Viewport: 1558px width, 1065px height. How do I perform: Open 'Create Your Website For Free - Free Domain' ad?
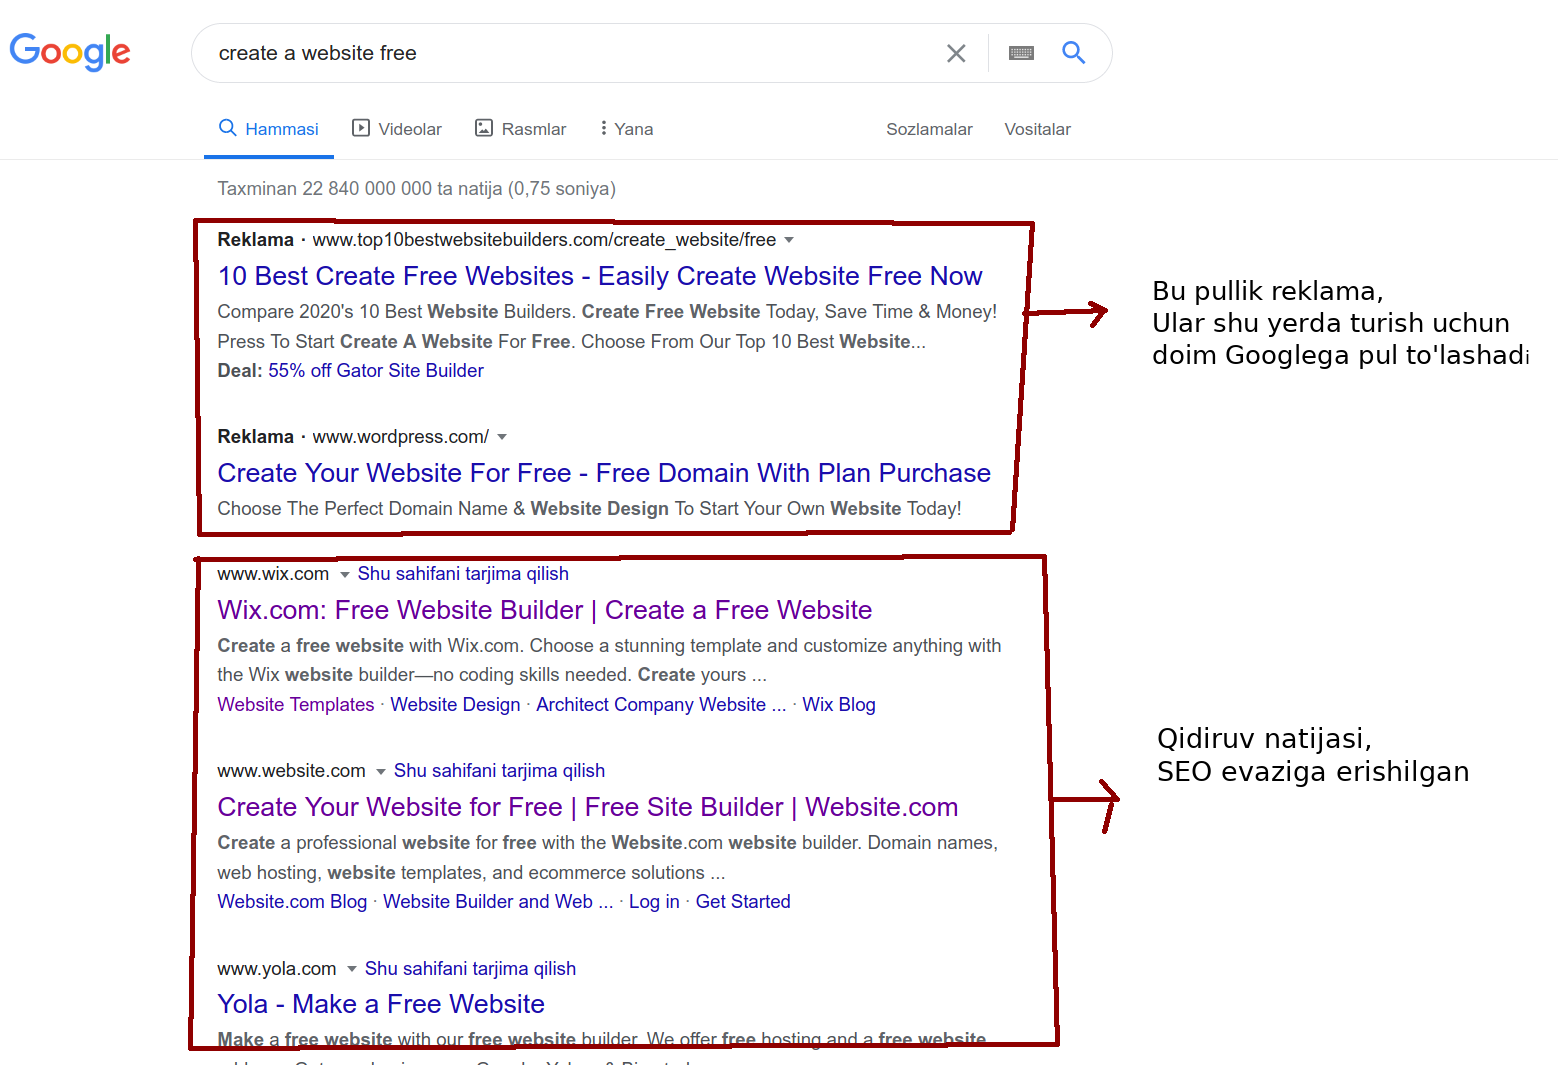(x=604, y=473)
